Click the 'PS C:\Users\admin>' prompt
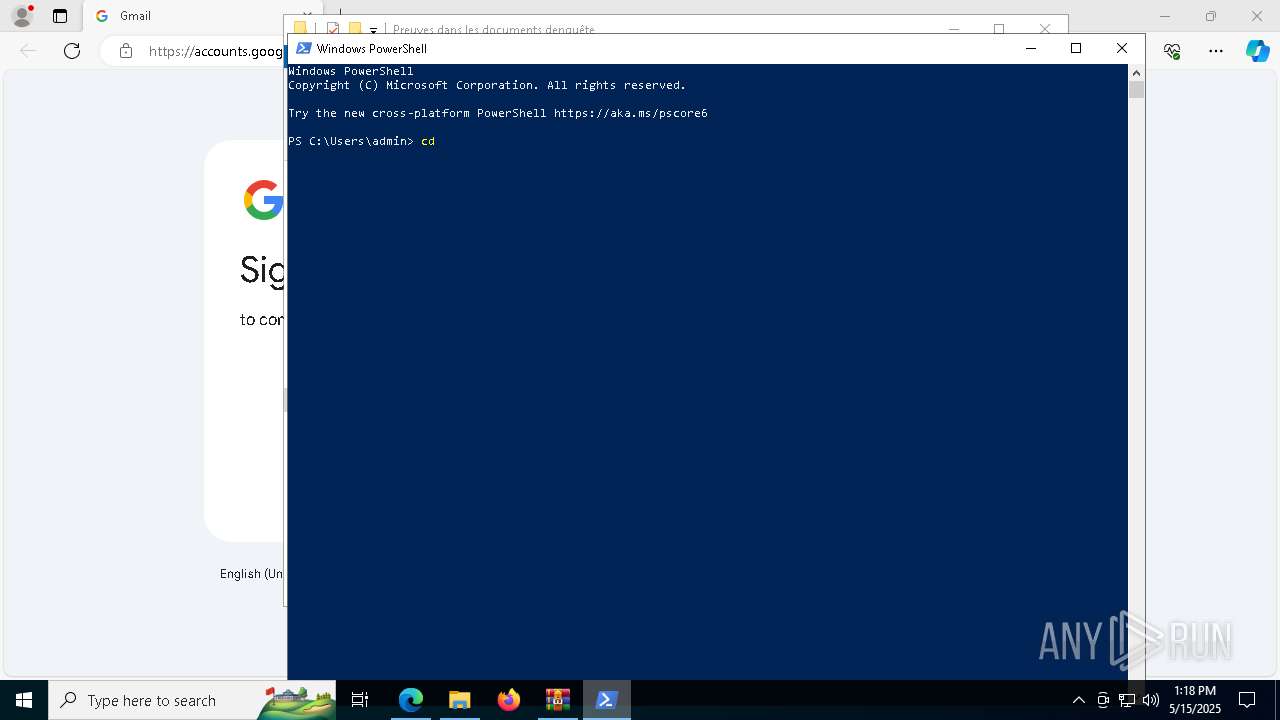 pyautogui.click(x=351, y=141)
